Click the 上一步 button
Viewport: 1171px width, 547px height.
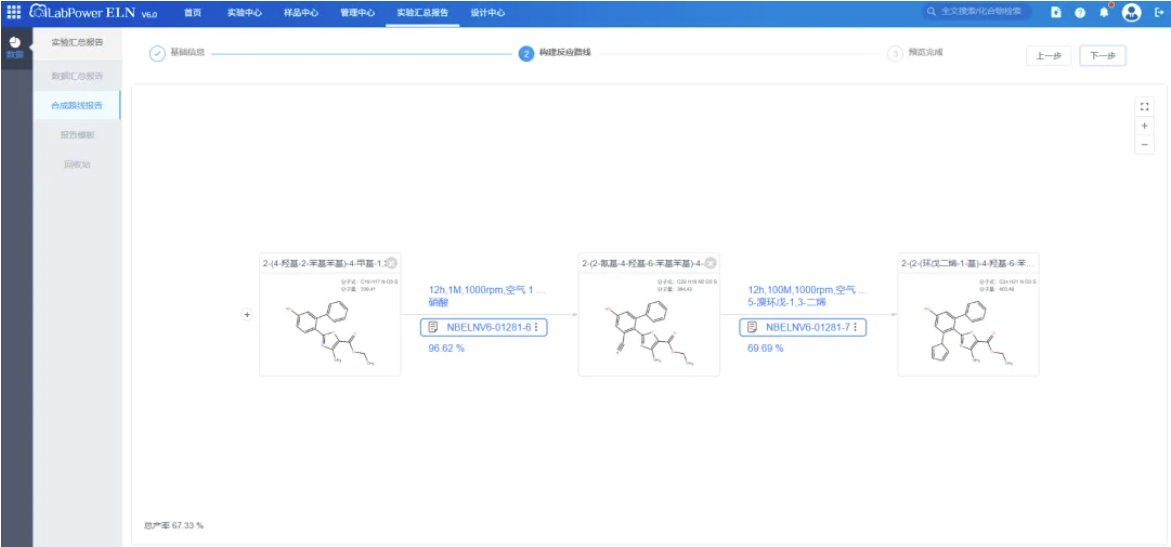tap(1049, 56)
